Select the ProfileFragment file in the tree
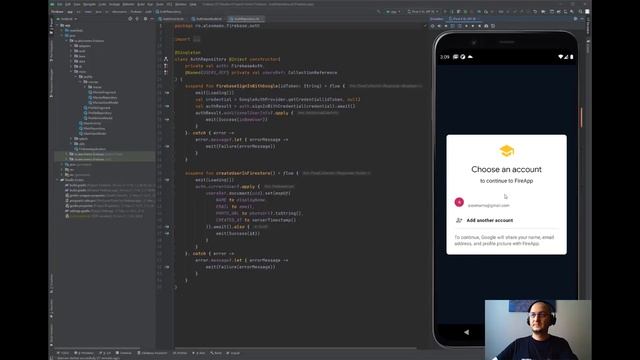Image resolution: width=640 pixels, height=360 pixels. (97, 108)
